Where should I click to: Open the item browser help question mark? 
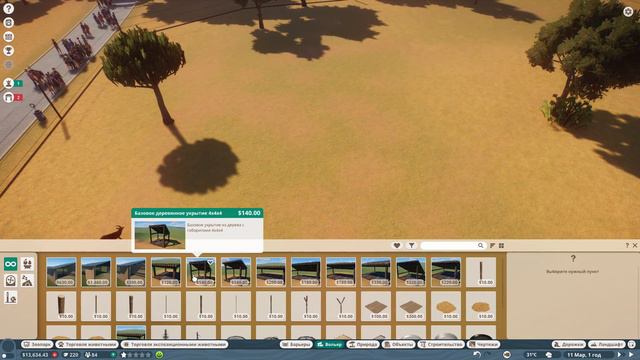[627, 245]
